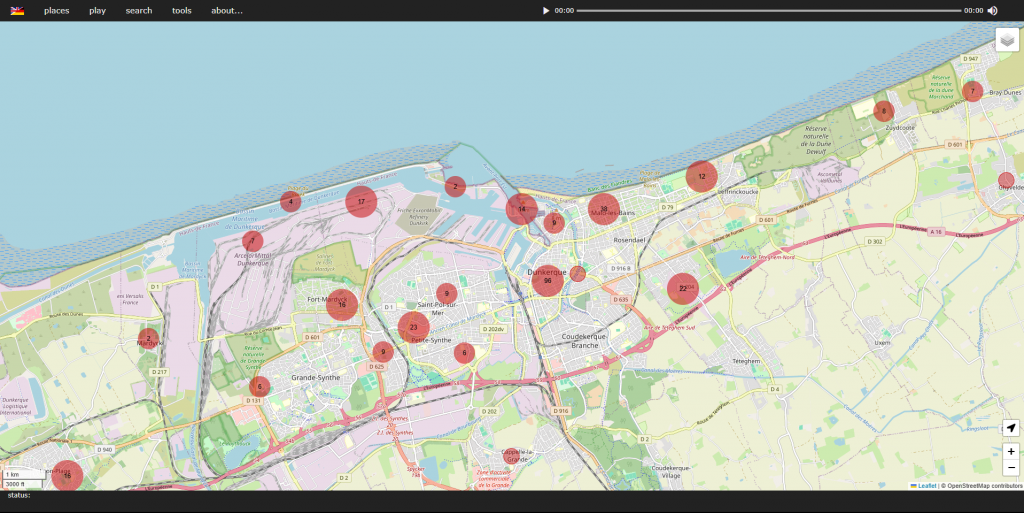The image size is (1024, 513).
Task: Click the cluster marker labeled 96
Action: pyautogui.click(x=547, y=281)
